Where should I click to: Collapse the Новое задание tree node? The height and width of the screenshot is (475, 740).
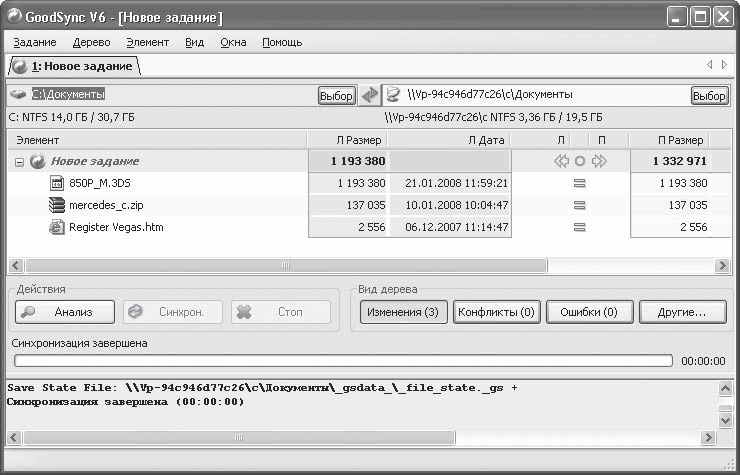[x=19, y=162]
